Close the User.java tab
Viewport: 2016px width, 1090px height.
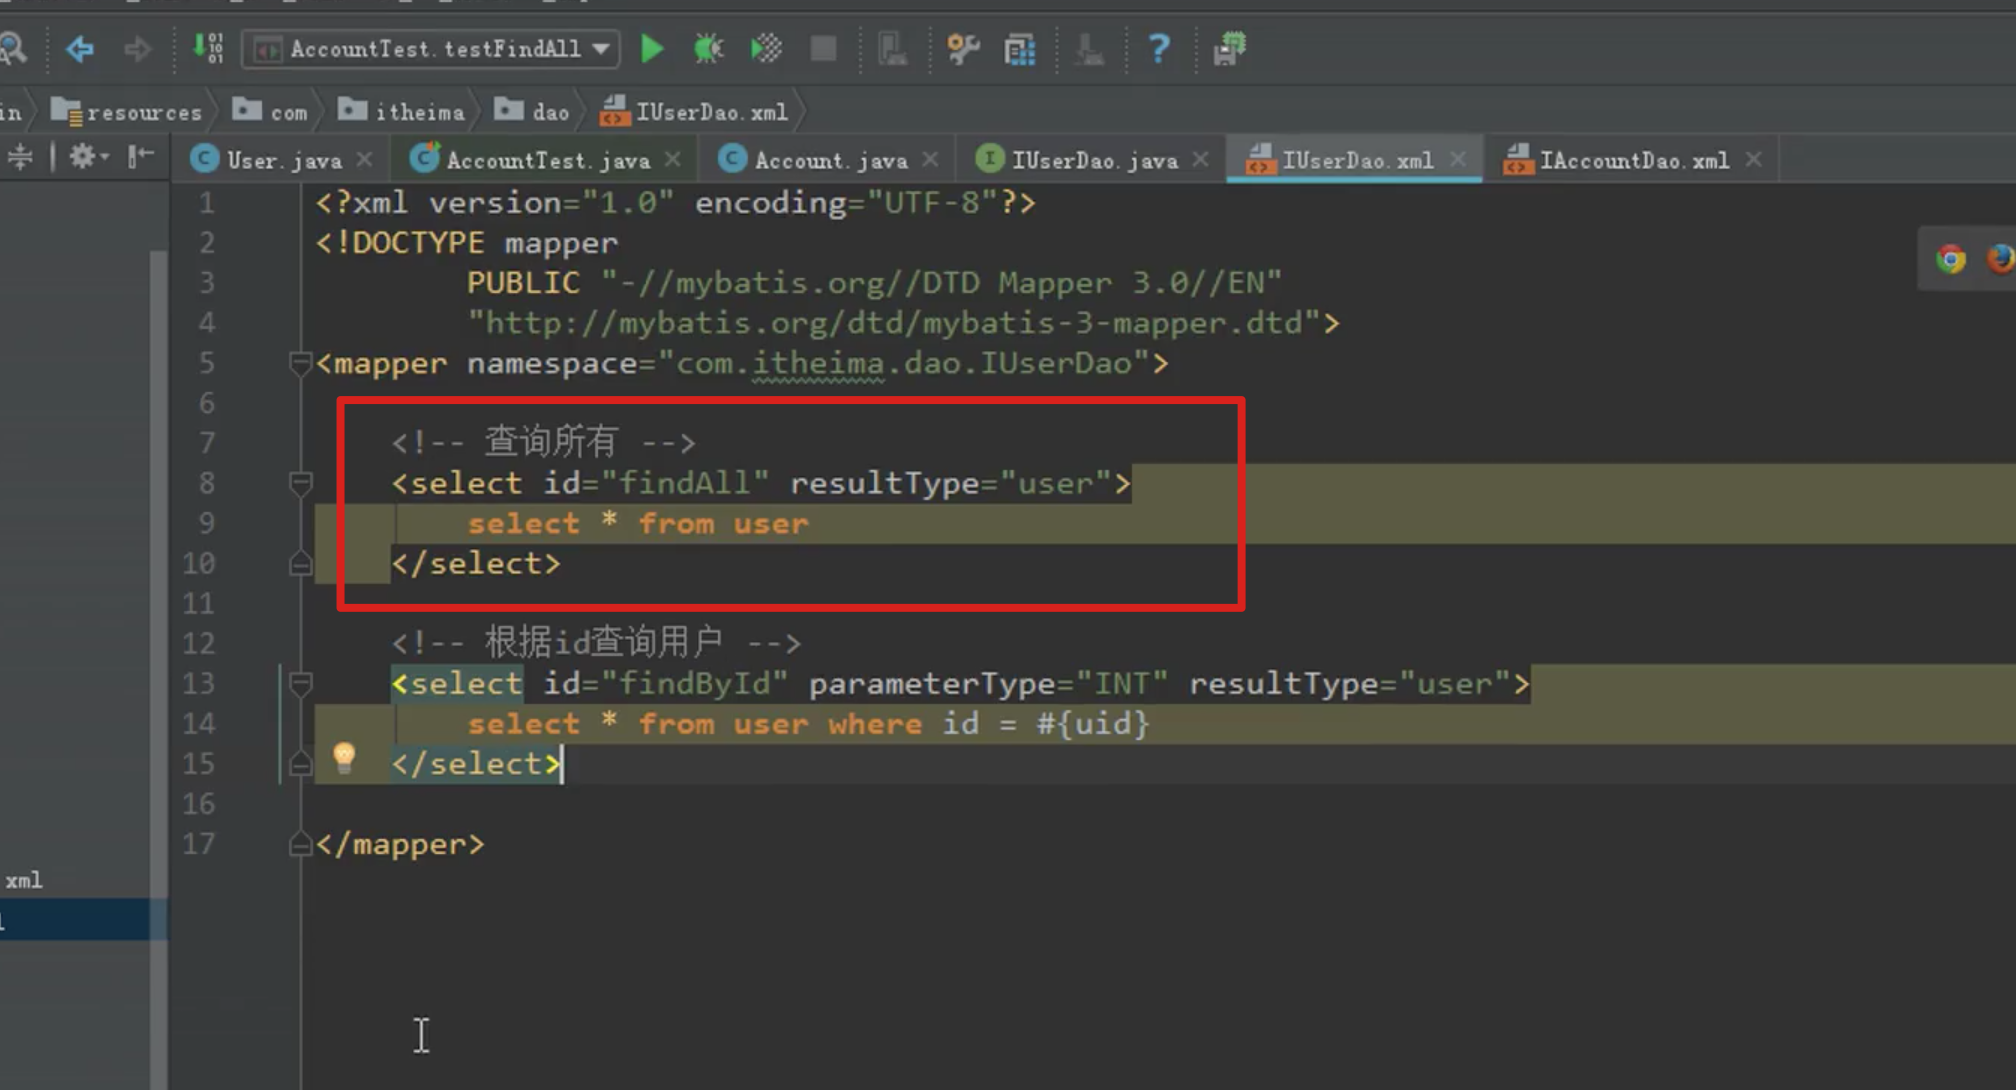pyautogui.click(x=365, y=160)
